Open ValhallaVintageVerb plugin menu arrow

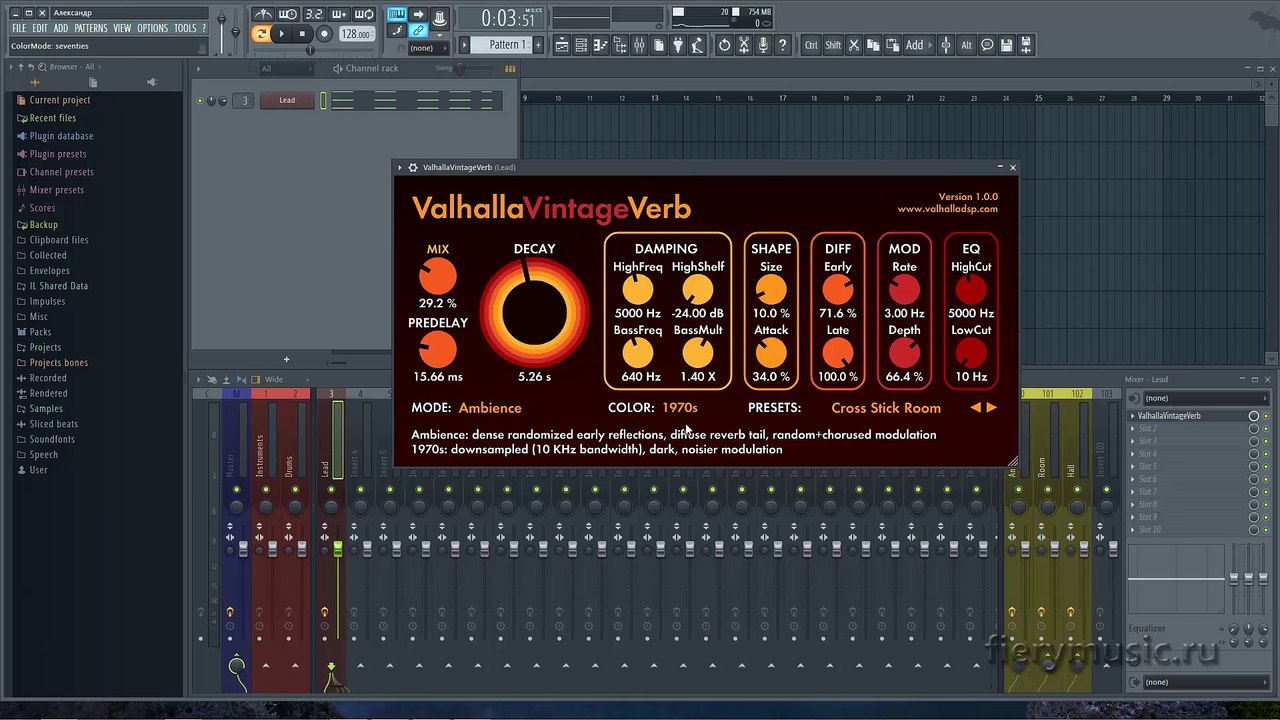(x=399, y=167)
